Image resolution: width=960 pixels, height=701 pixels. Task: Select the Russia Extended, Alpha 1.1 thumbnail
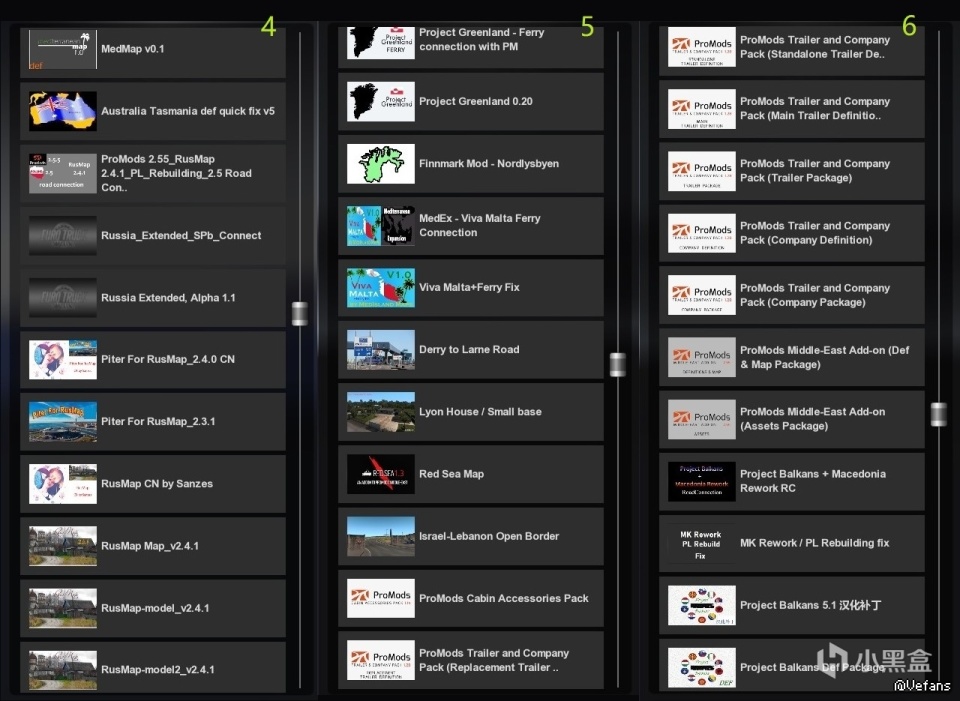click(62, 298)
